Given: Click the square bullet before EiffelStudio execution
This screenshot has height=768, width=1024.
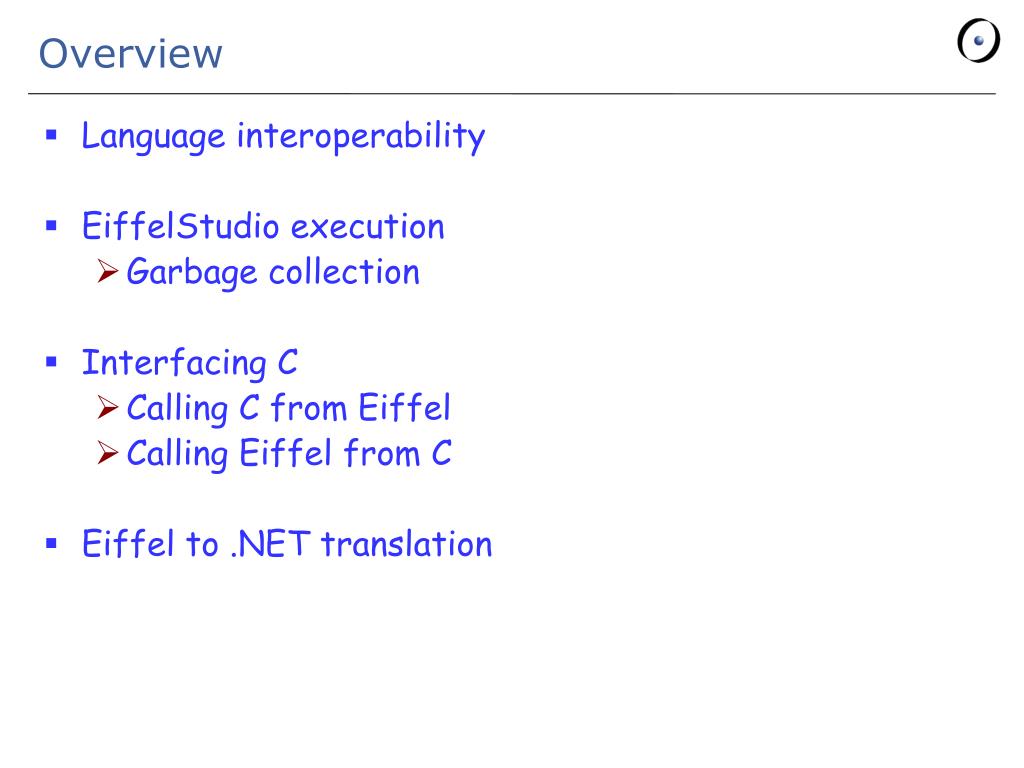Looking at the screenshot, I should 52,226.
